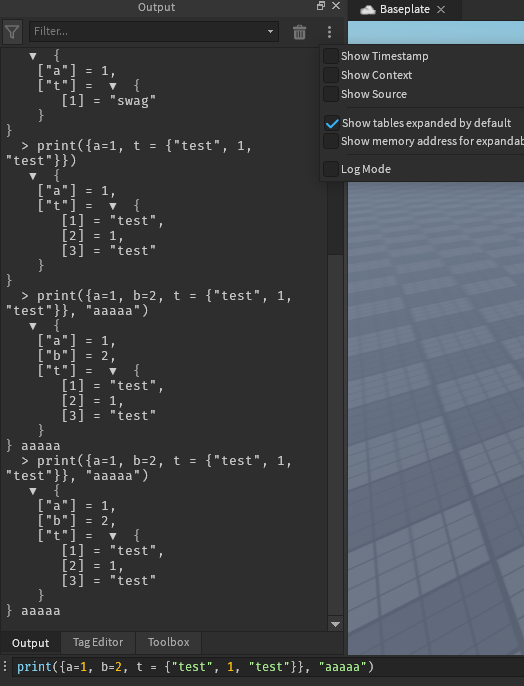Close the Baseplate tab

pos(441,10)
